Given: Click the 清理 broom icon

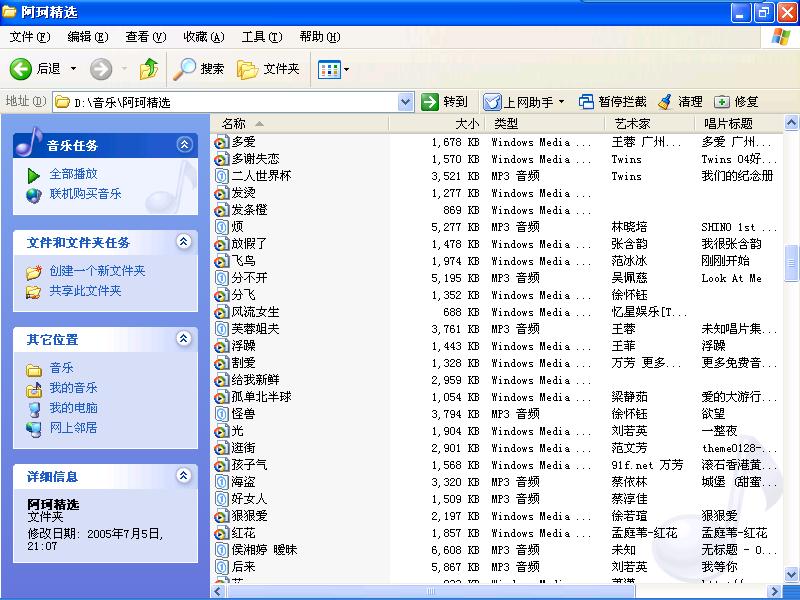Looking at the screenshot, I should 665,101.
